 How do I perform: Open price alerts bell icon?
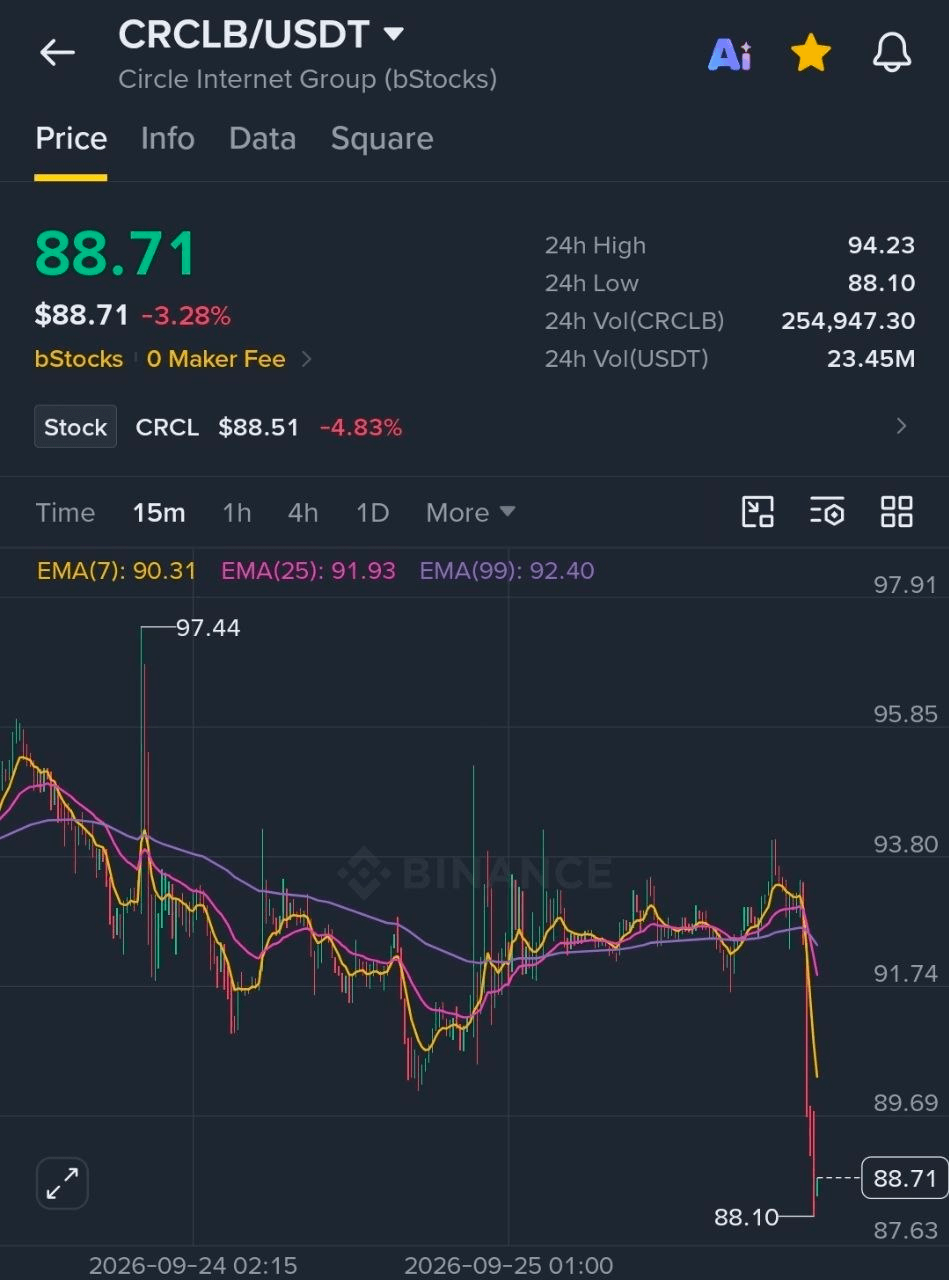pos(892,52)
